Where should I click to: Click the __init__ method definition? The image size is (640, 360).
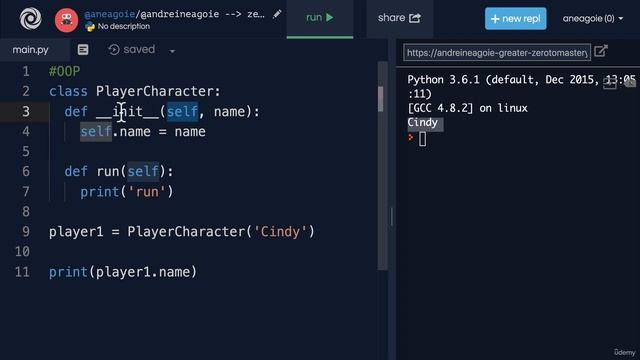click(x=162, y=111)
